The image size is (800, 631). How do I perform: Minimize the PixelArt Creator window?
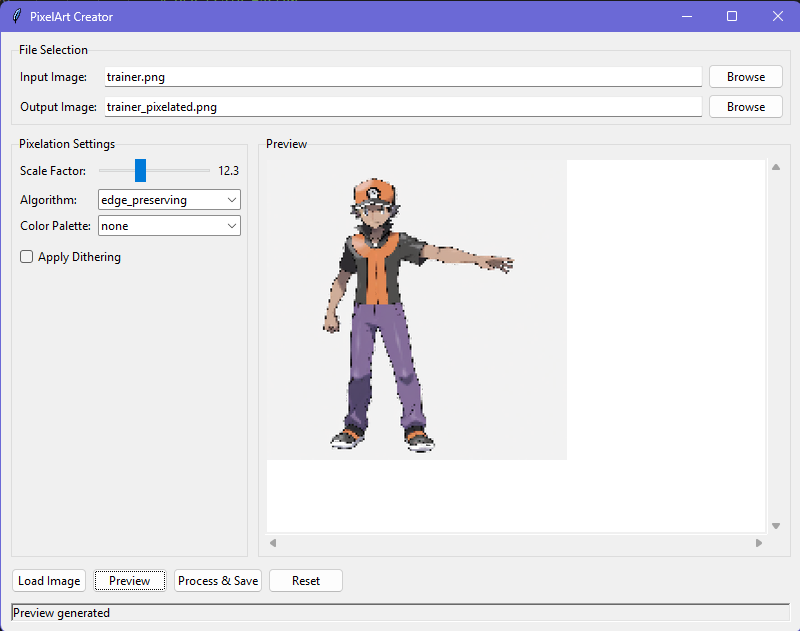tap(687, 16)
